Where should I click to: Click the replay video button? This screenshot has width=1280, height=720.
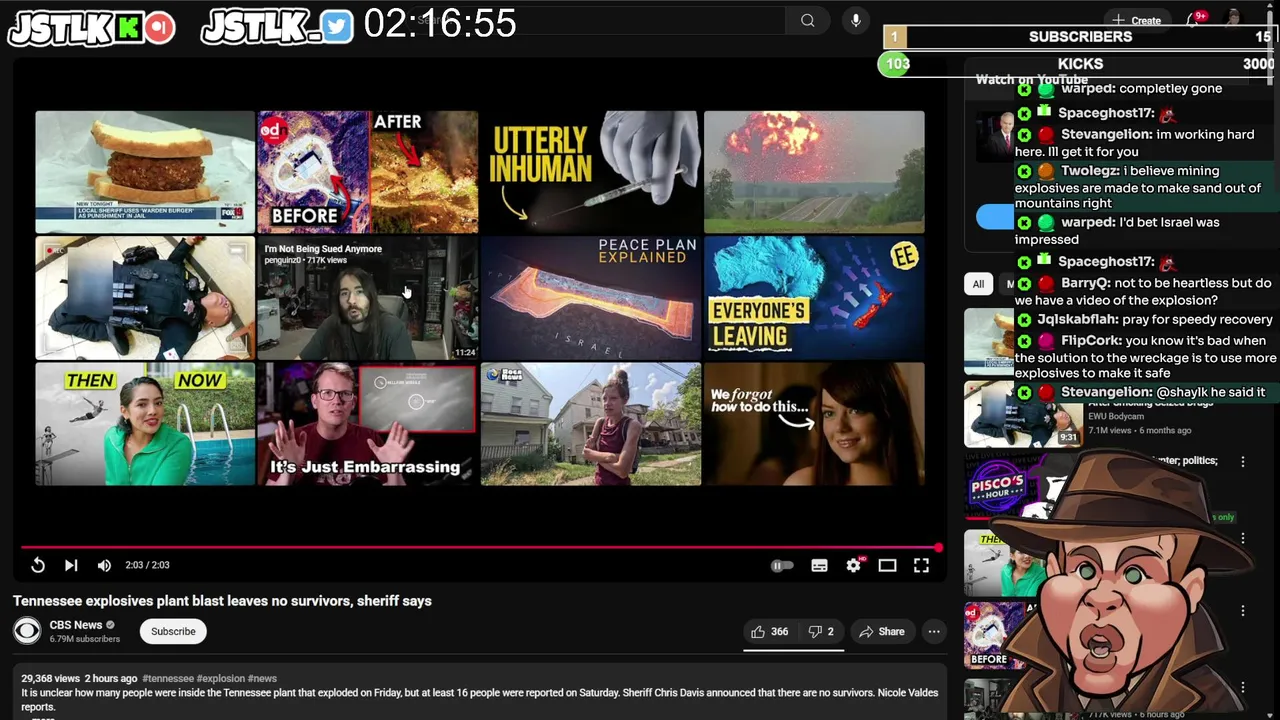click(x=38, y=565)
